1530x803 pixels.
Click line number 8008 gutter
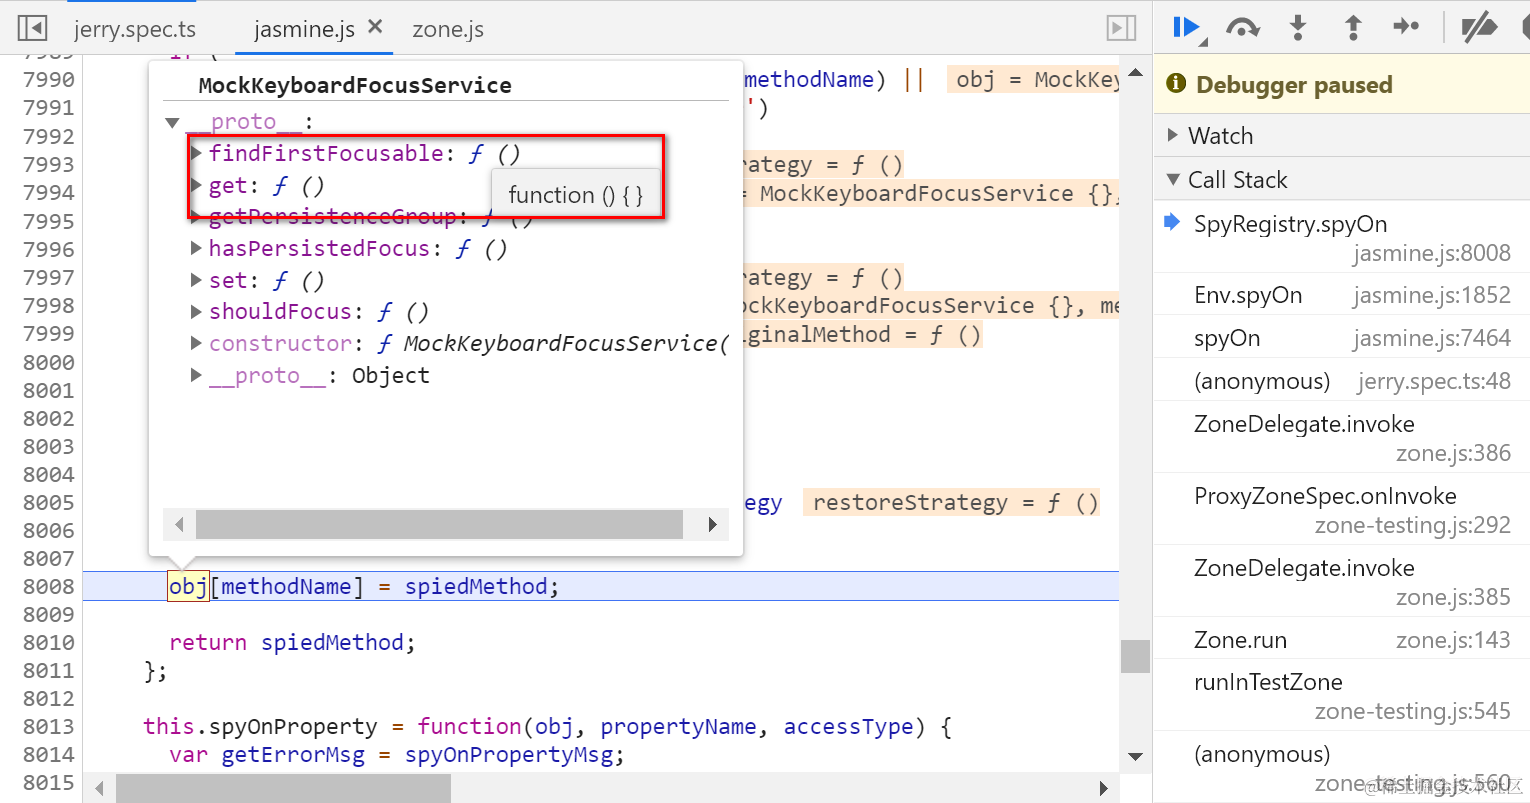click(48, 586)
